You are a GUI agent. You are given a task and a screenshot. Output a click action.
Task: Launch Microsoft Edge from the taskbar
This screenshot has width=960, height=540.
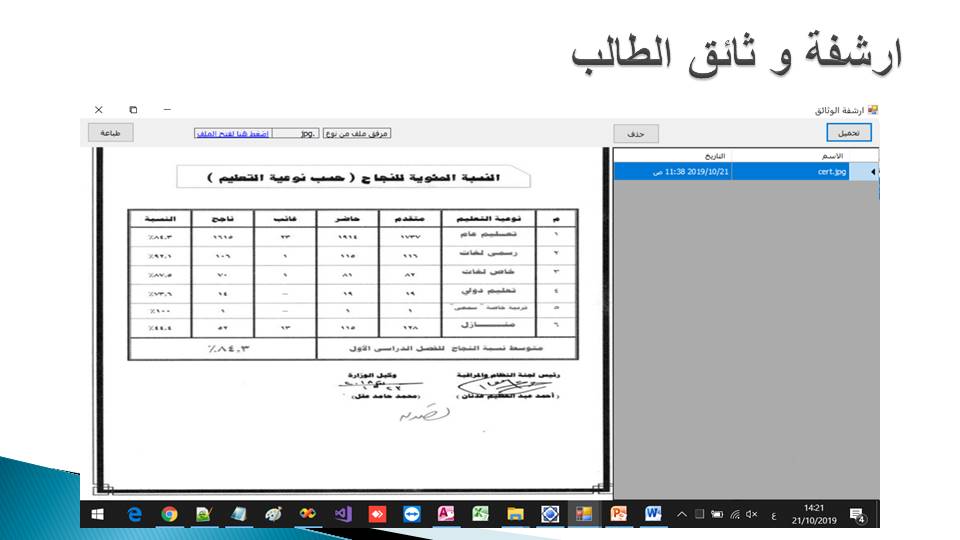coord(134,514)
